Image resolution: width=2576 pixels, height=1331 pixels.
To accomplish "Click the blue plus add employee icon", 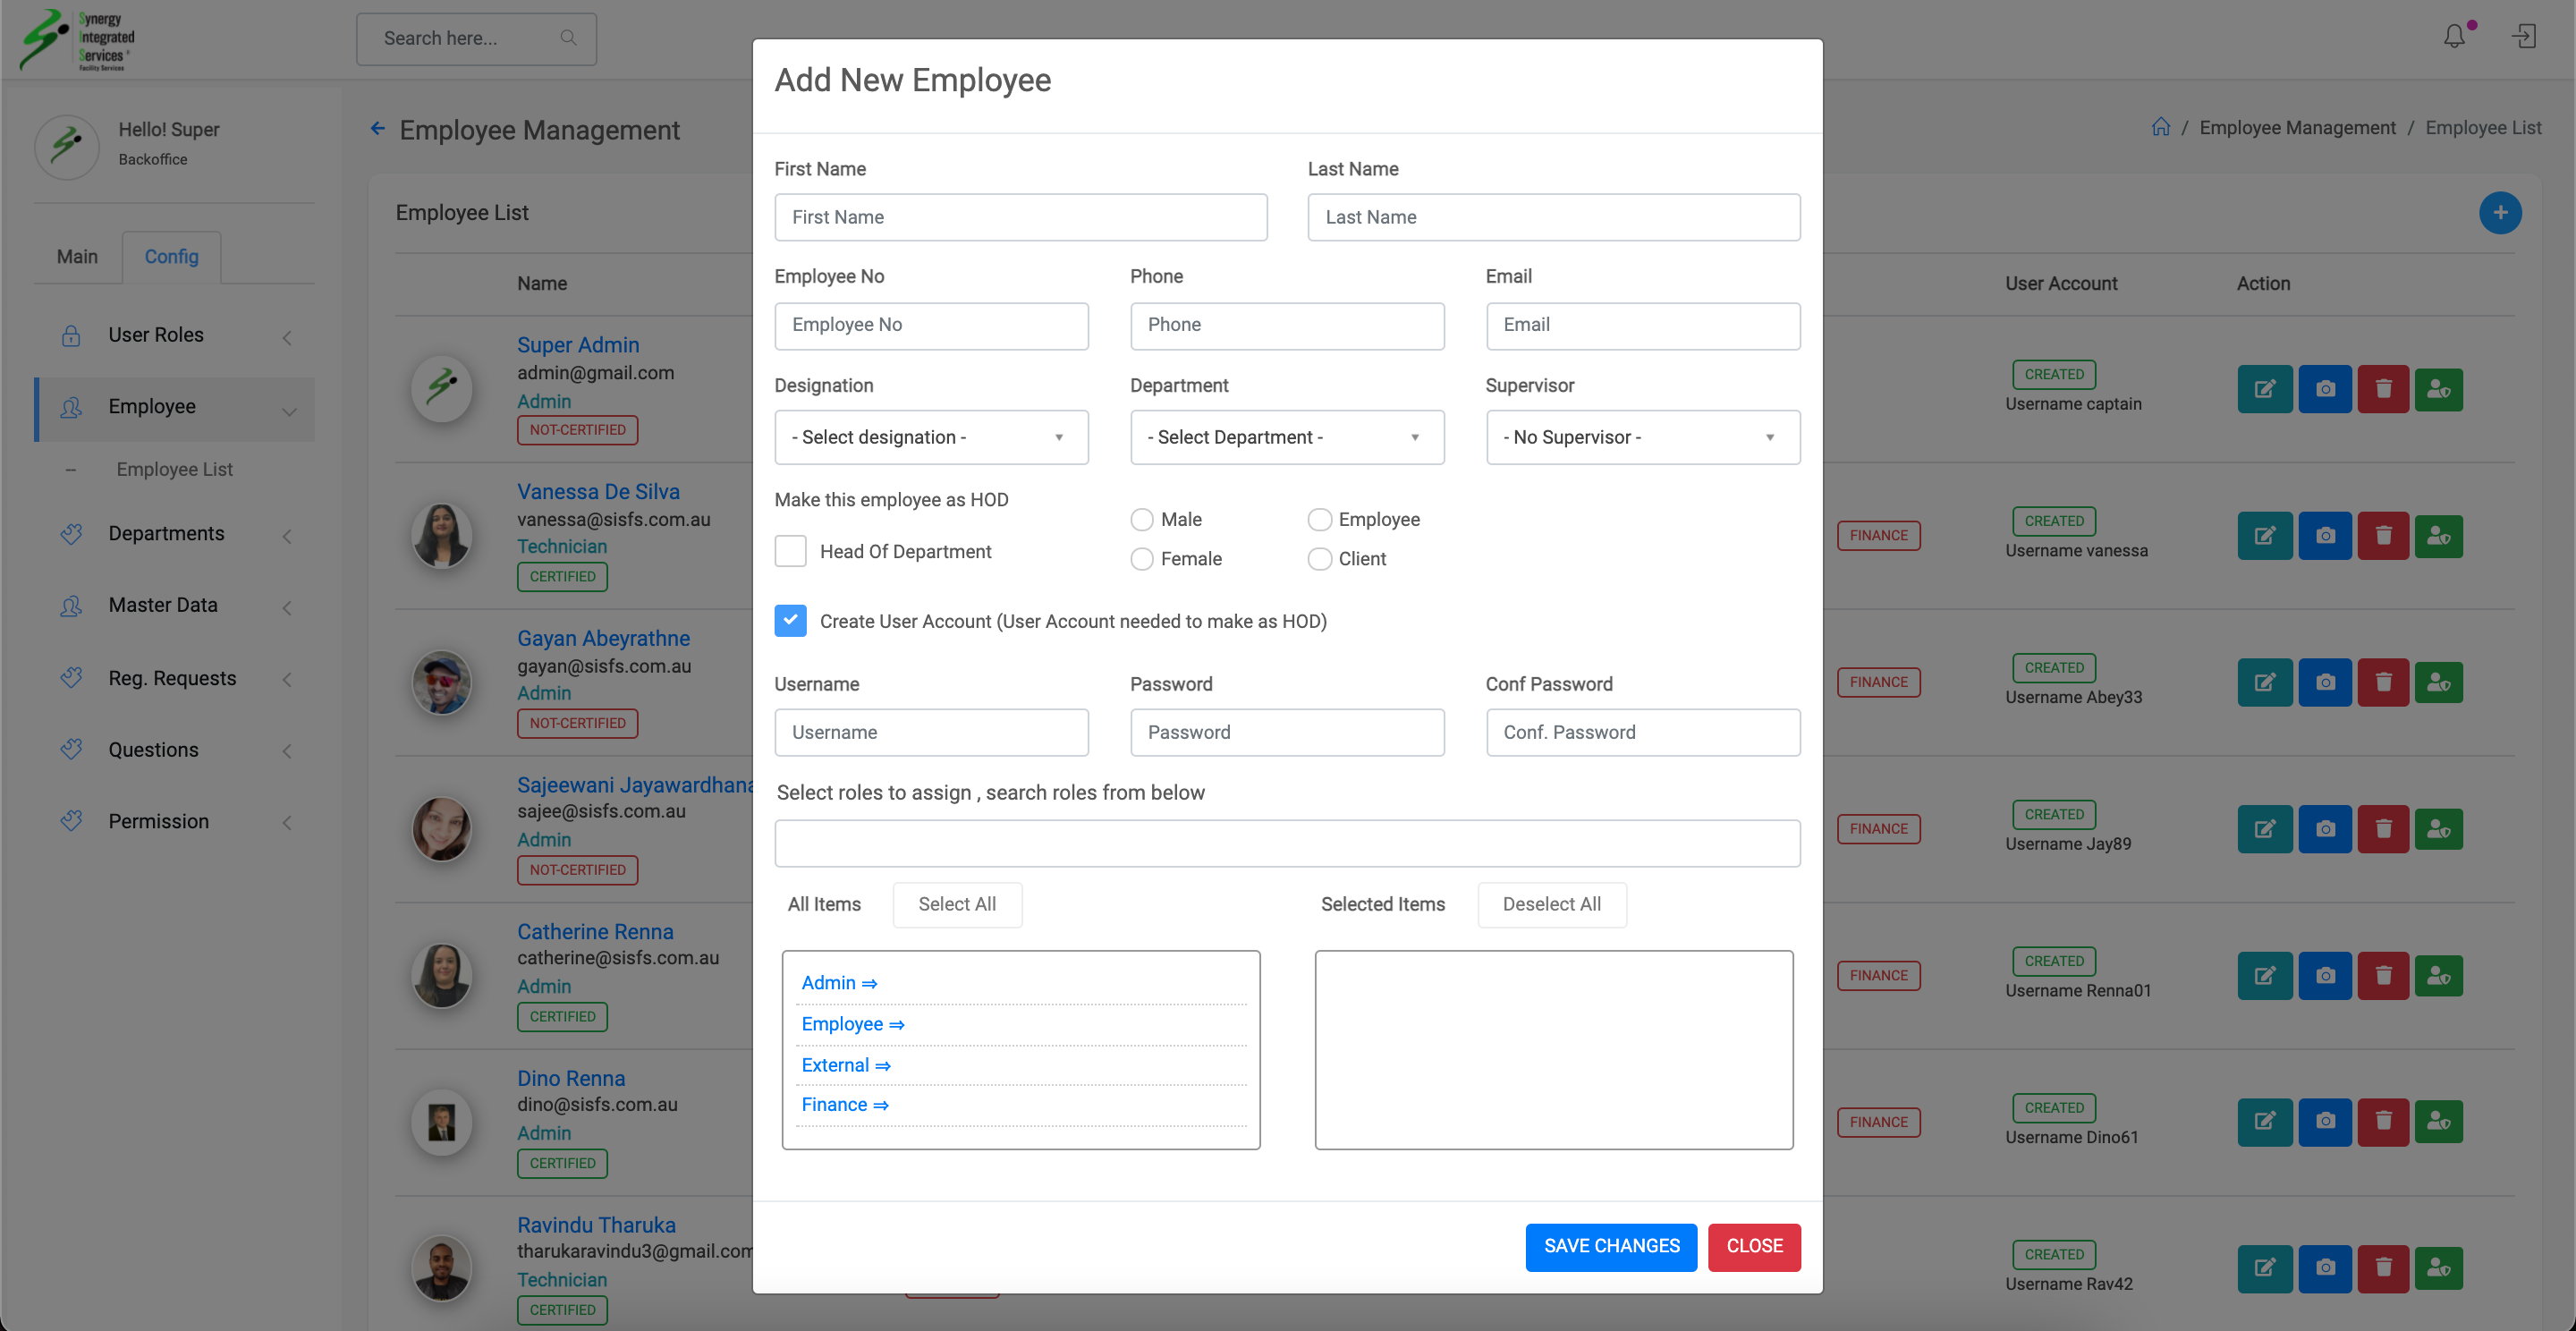I will (2499, 213).
